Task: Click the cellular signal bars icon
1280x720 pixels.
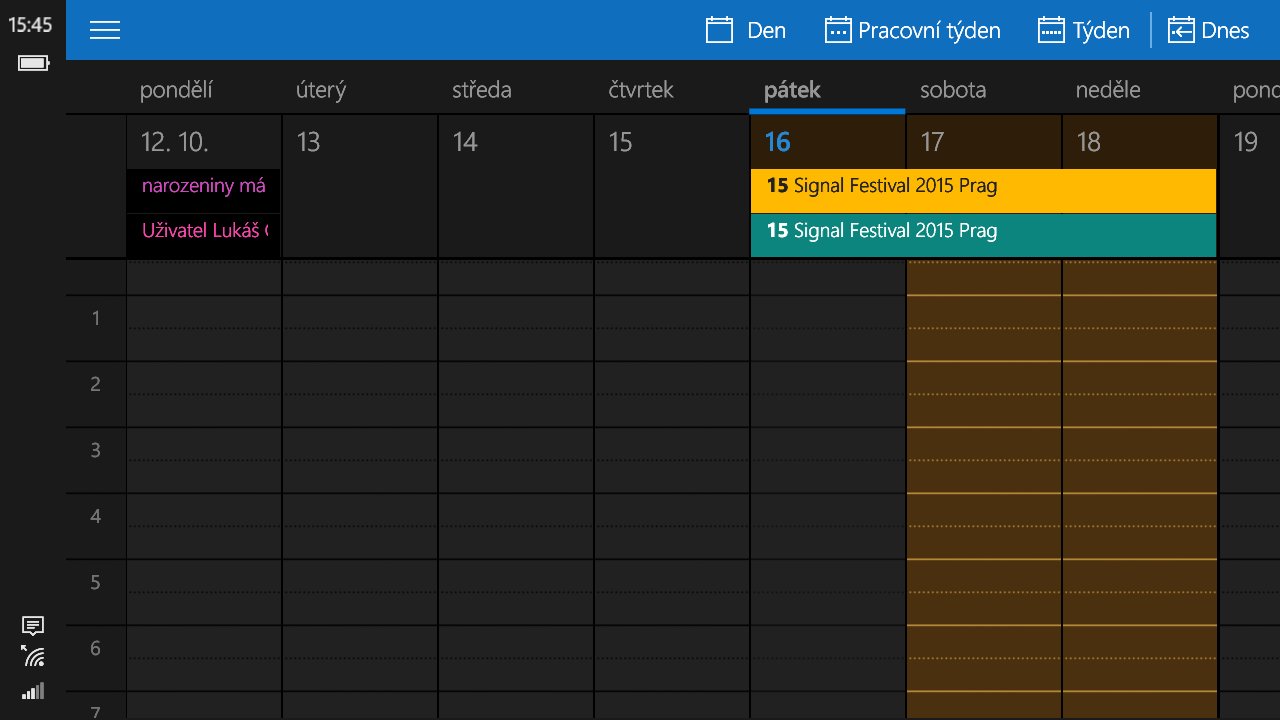Action: point(33,690)
